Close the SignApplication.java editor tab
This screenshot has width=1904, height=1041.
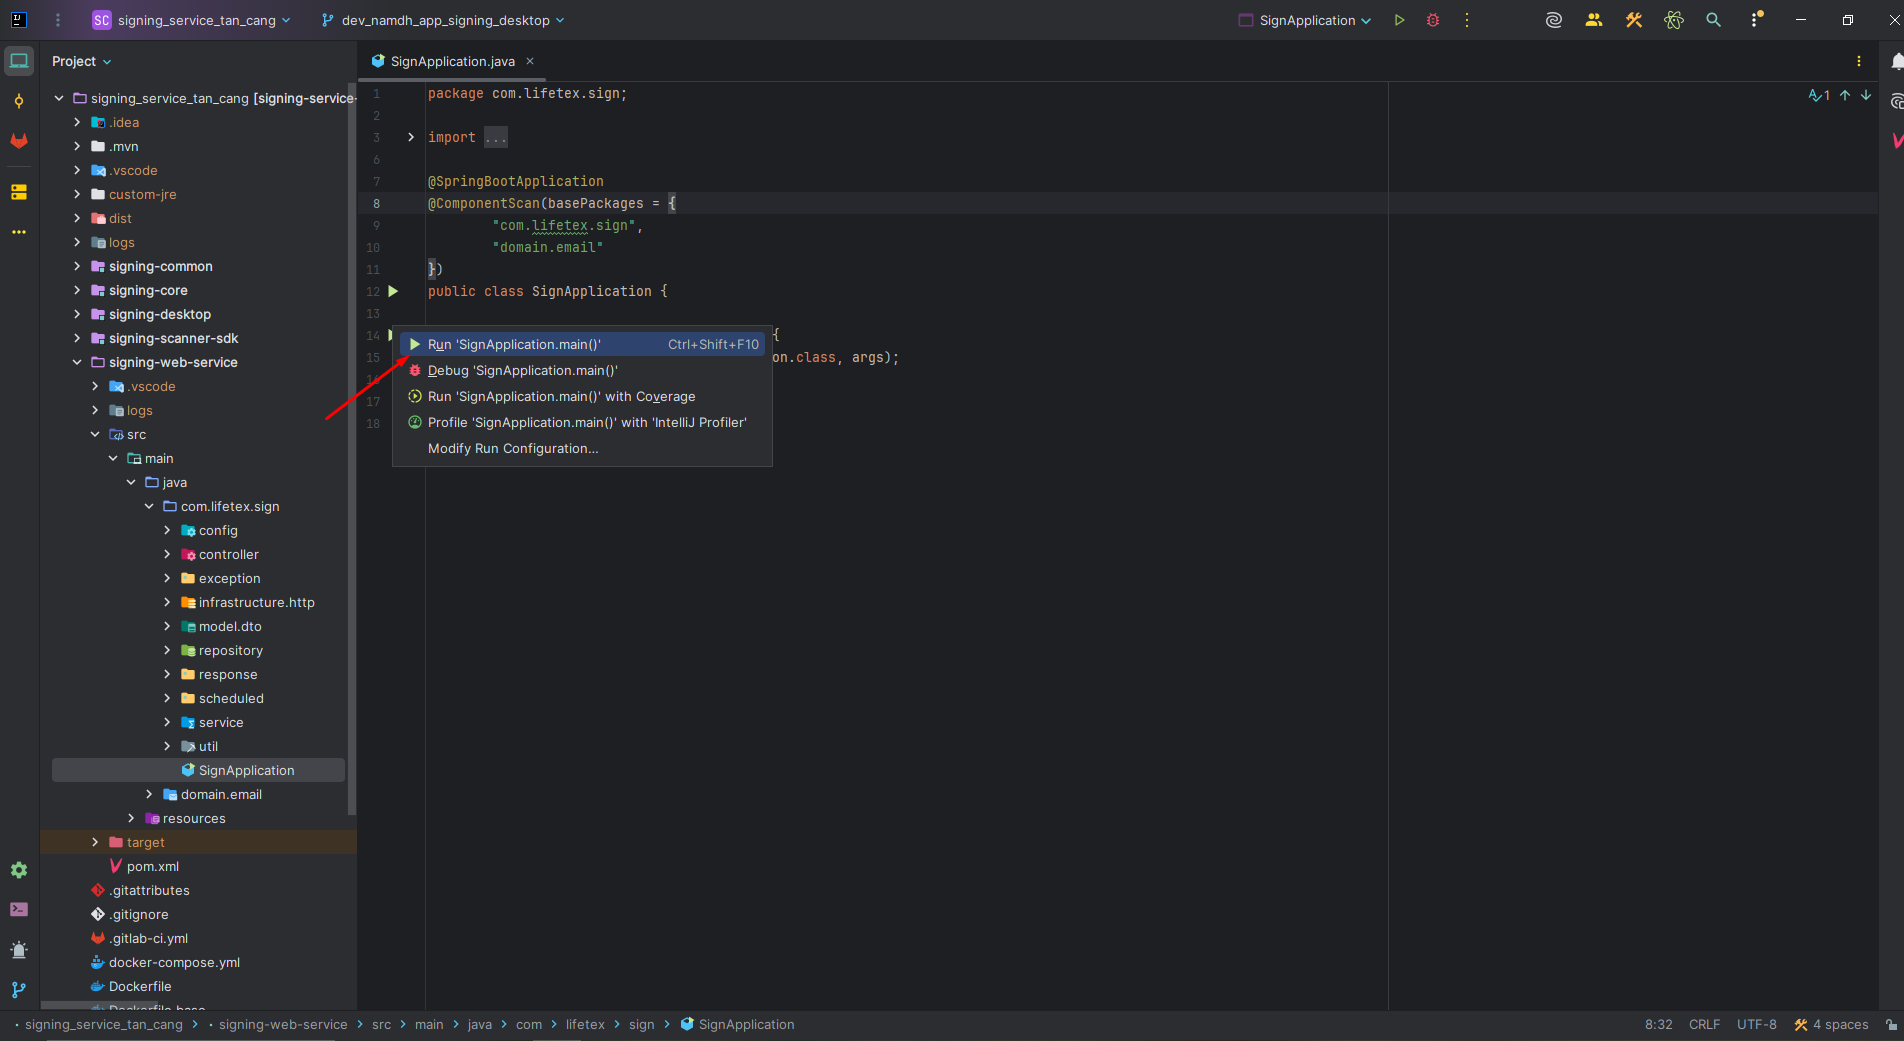click(530, 61)
